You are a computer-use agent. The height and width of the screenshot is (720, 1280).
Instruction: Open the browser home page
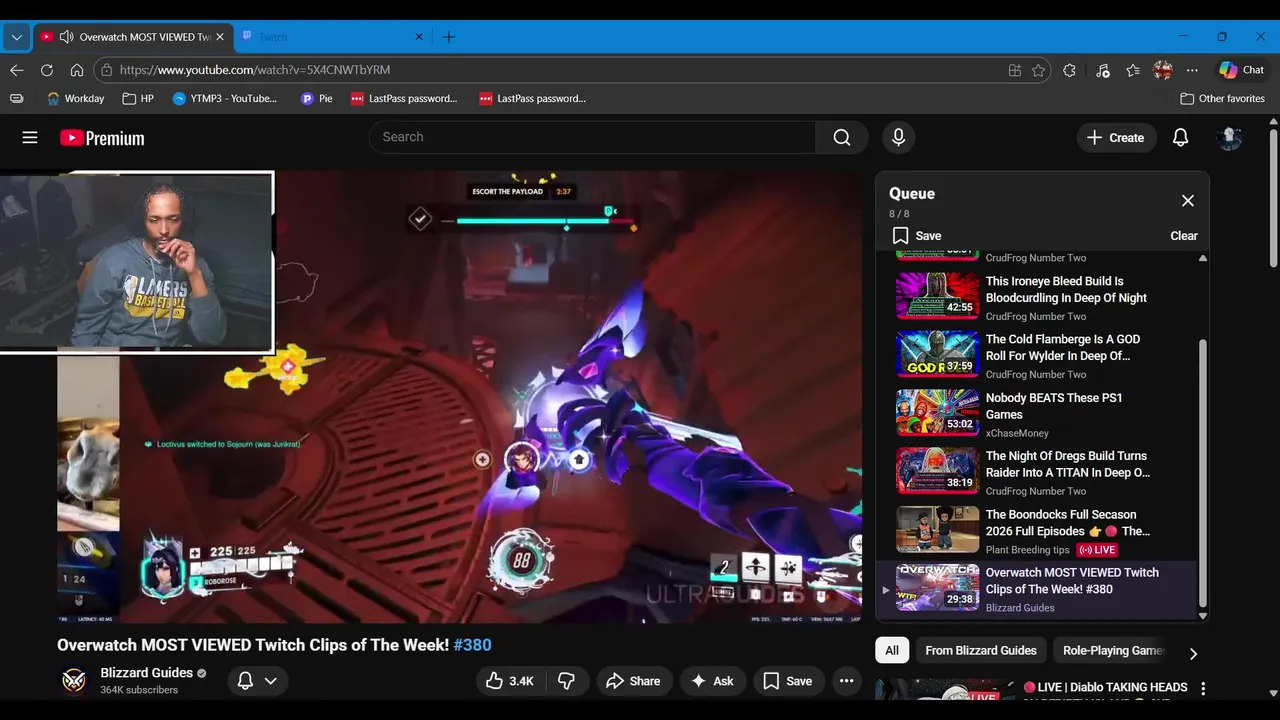point(76,70)
